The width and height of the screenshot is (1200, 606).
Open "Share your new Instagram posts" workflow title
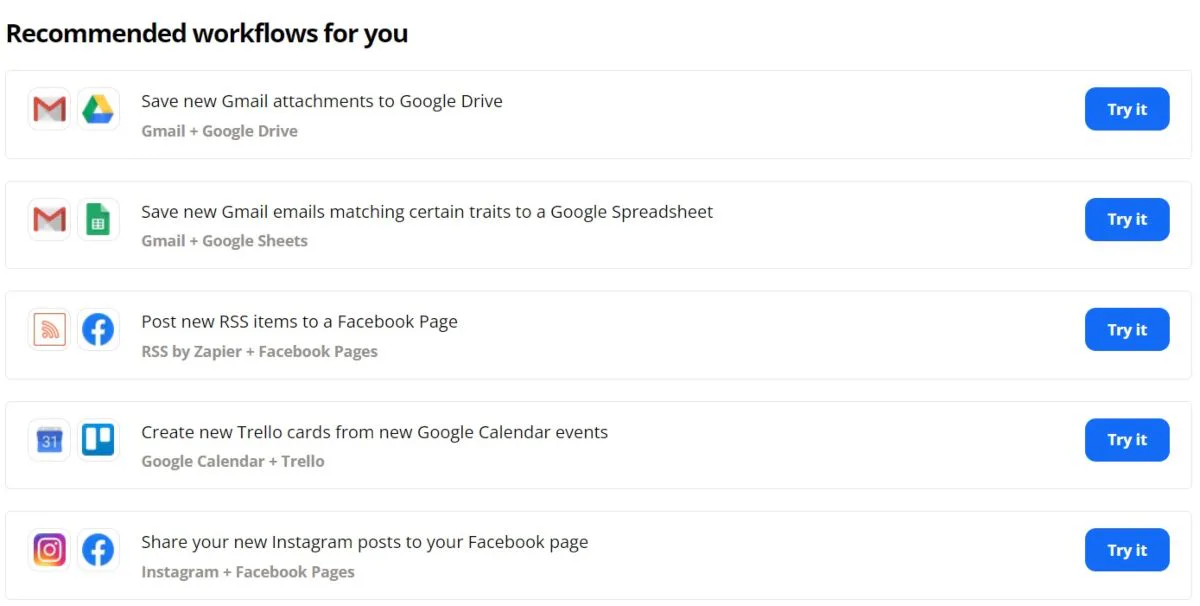pos(364,542)
